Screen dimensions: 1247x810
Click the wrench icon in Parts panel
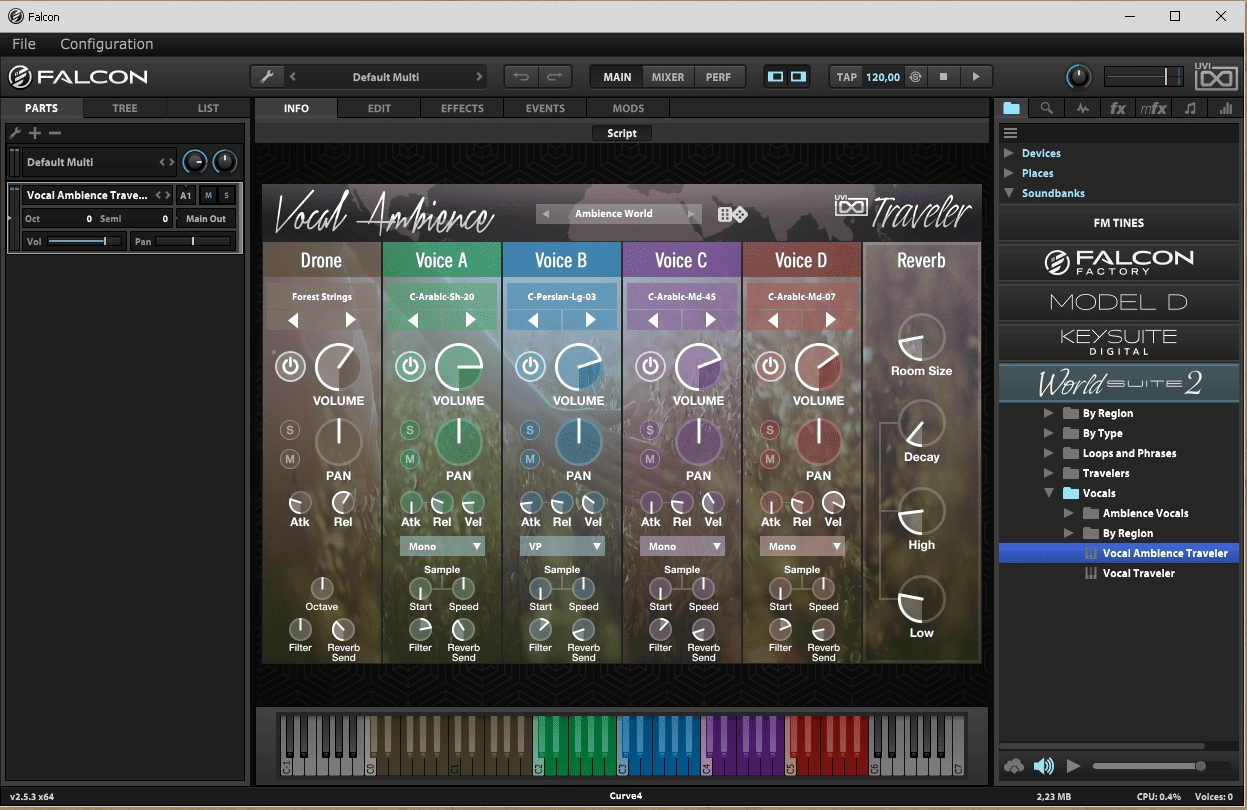15,133
